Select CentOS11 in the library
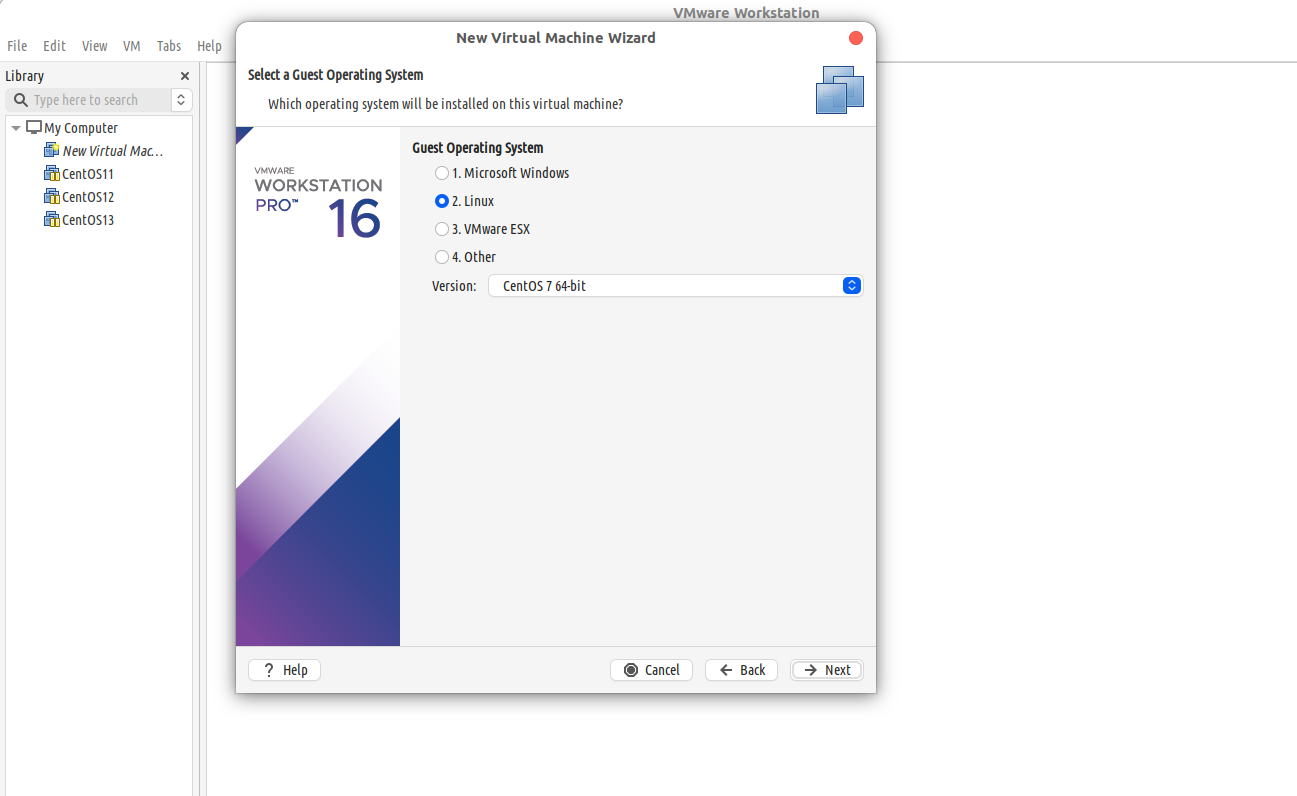 [88, 174]
